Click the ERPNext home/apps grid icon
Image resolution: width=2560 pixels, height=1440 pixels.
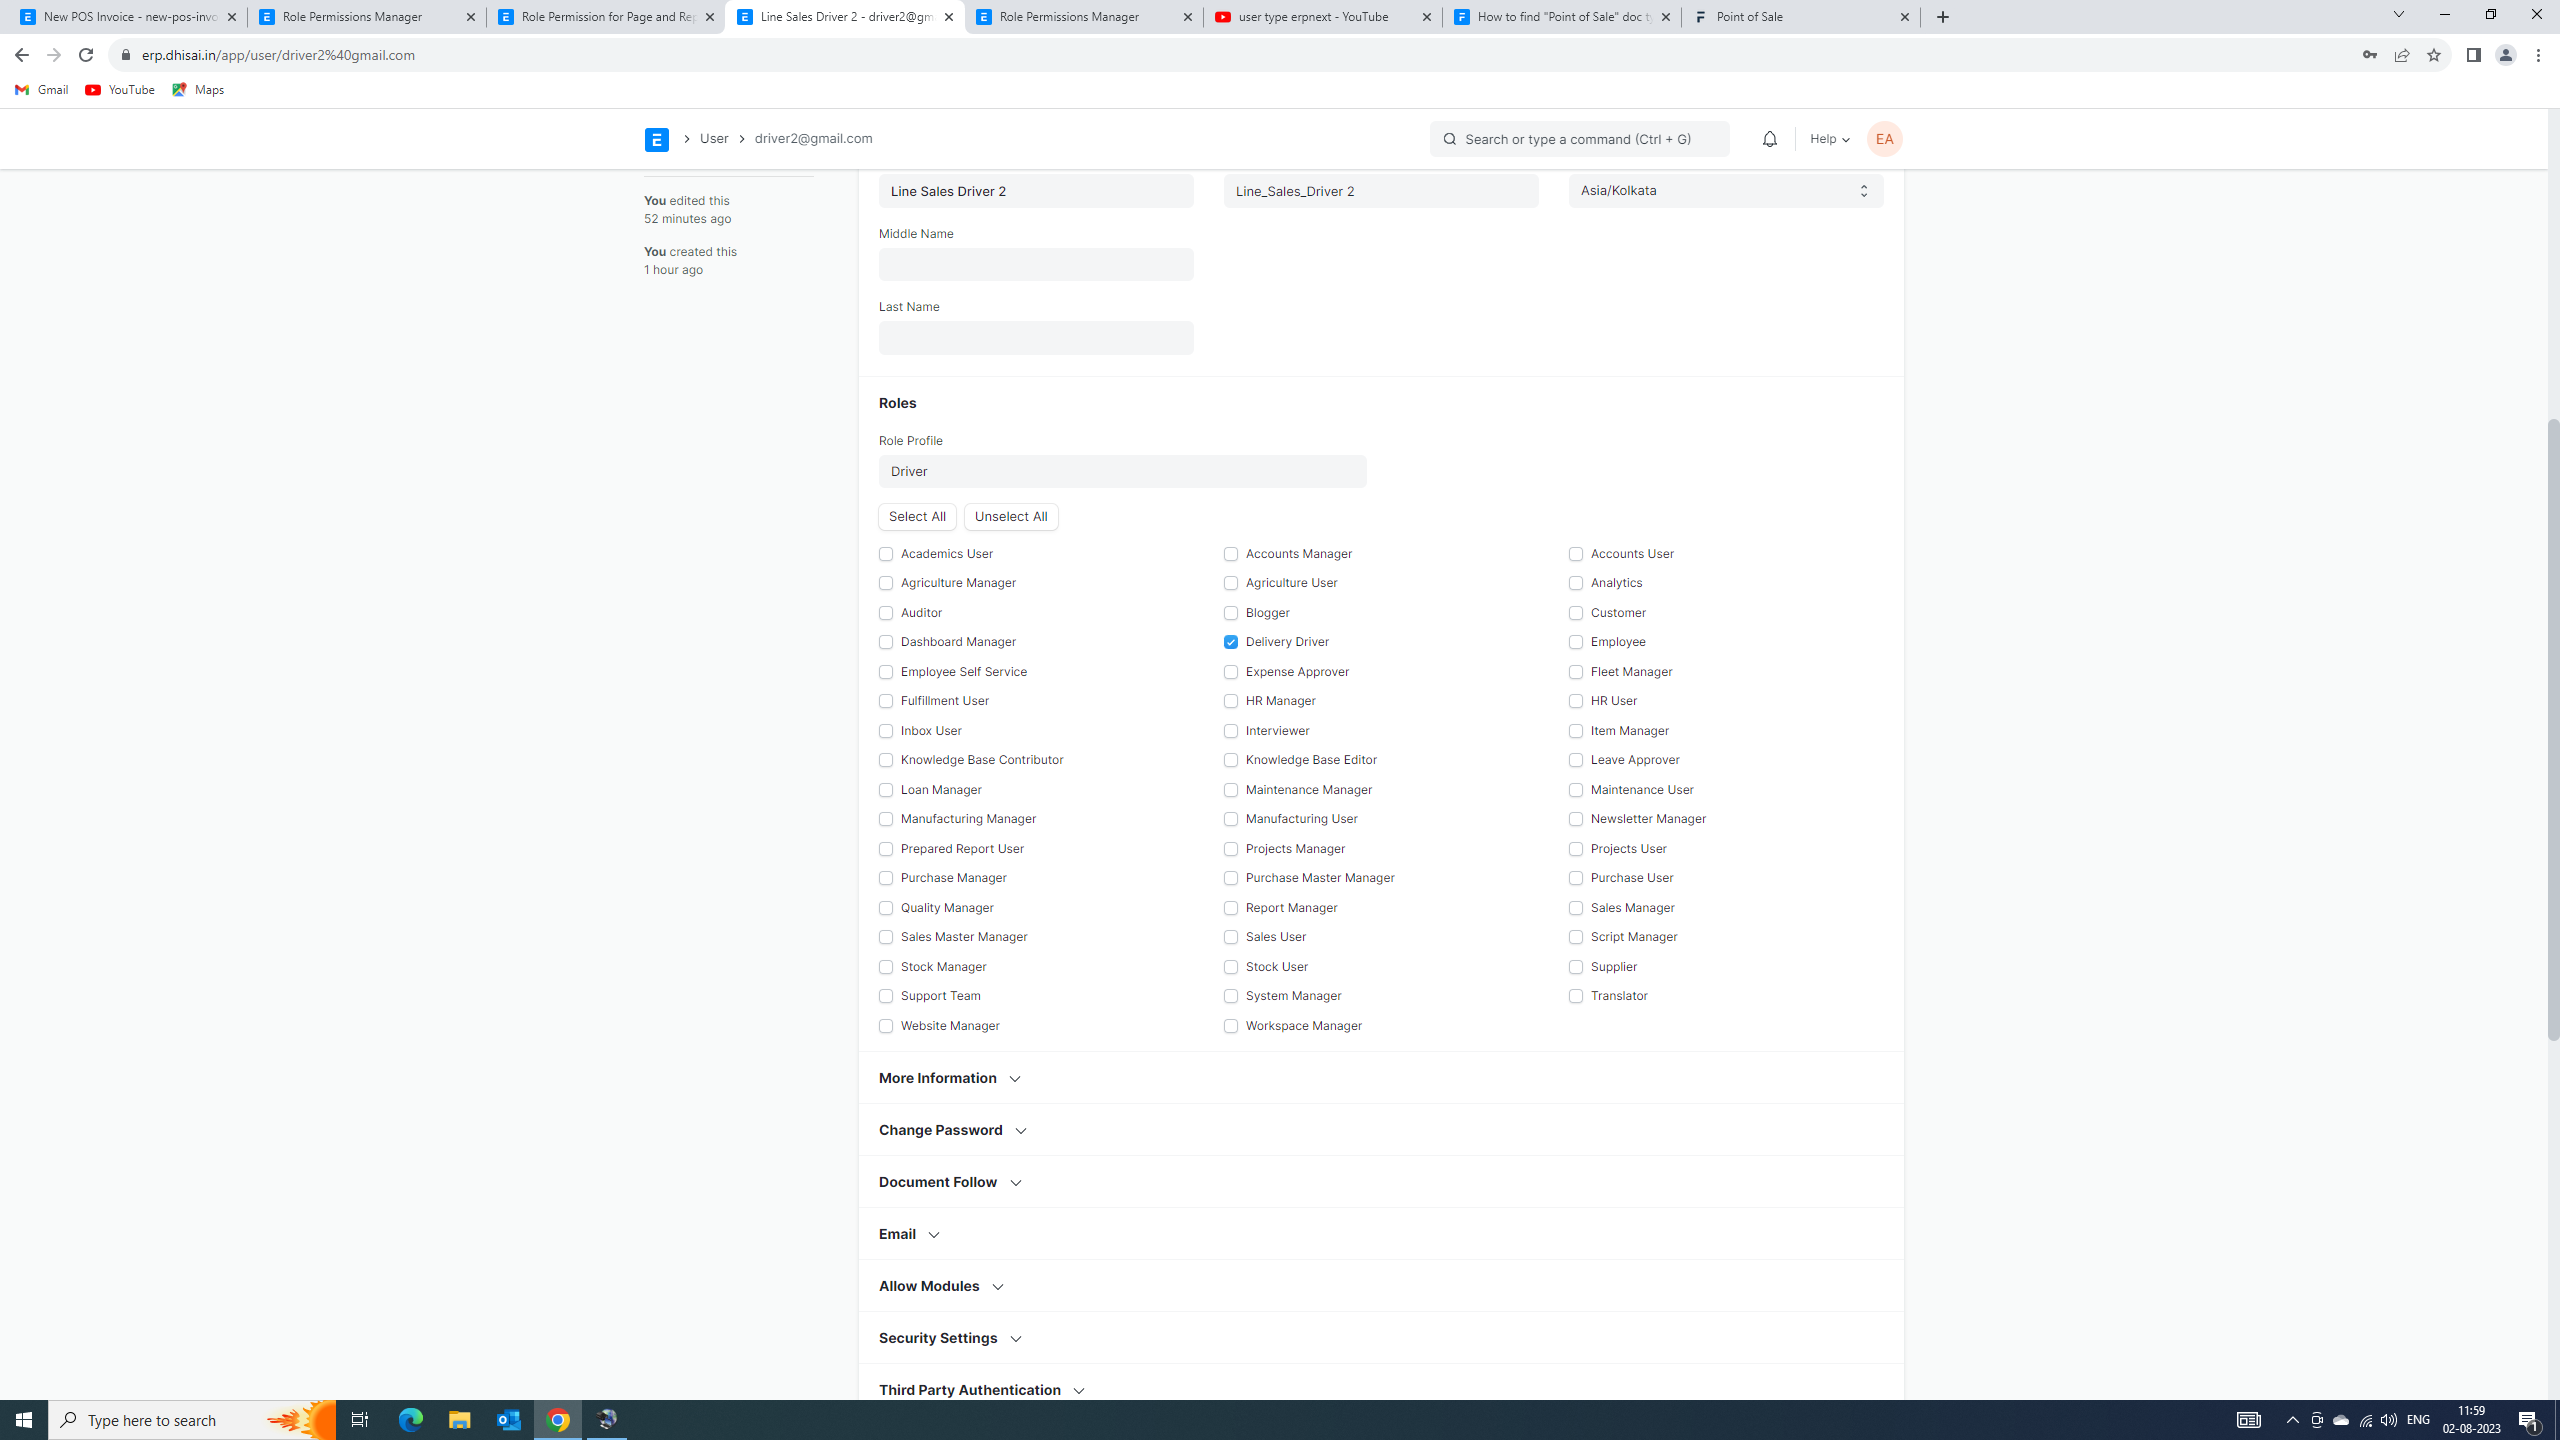(x=658, y=139)
